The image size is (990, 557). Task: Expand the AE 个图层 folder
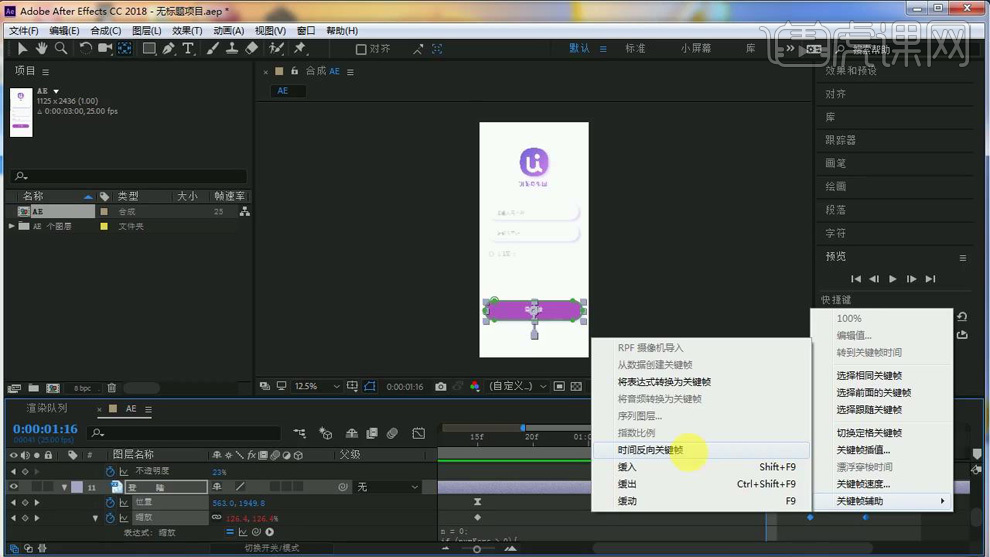[12, 227]
